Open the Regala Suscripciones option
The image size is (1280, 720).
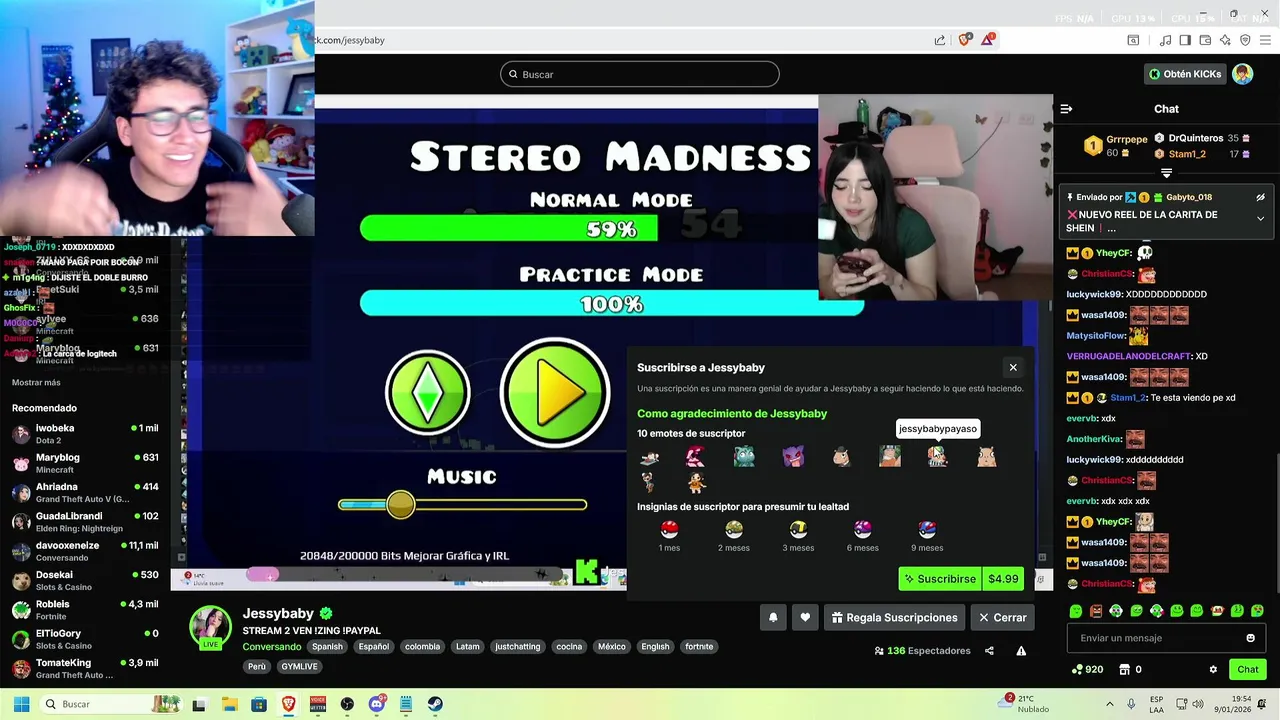click(x=894, y=618)
